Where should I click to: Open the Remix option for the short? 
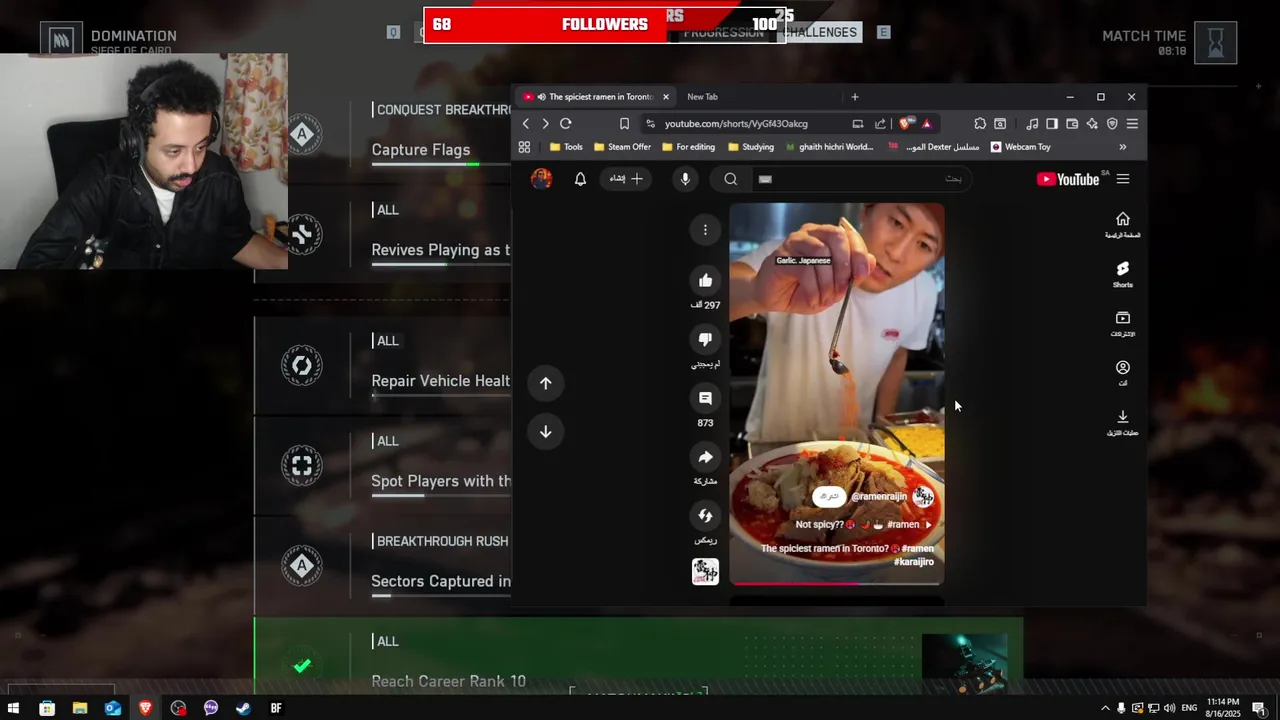click(705, 516)
